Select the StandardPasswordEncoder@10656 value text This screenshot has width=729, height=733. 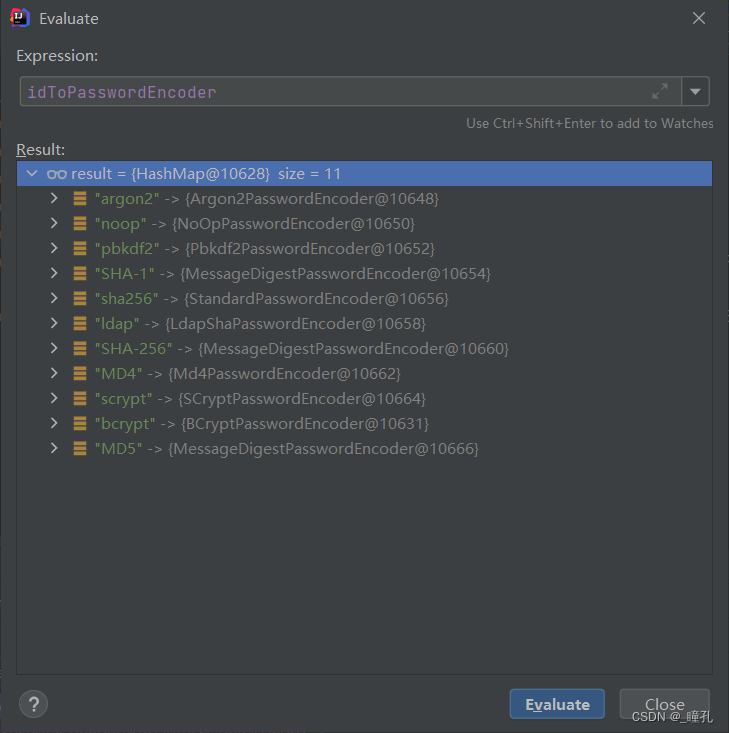(317, 299)
